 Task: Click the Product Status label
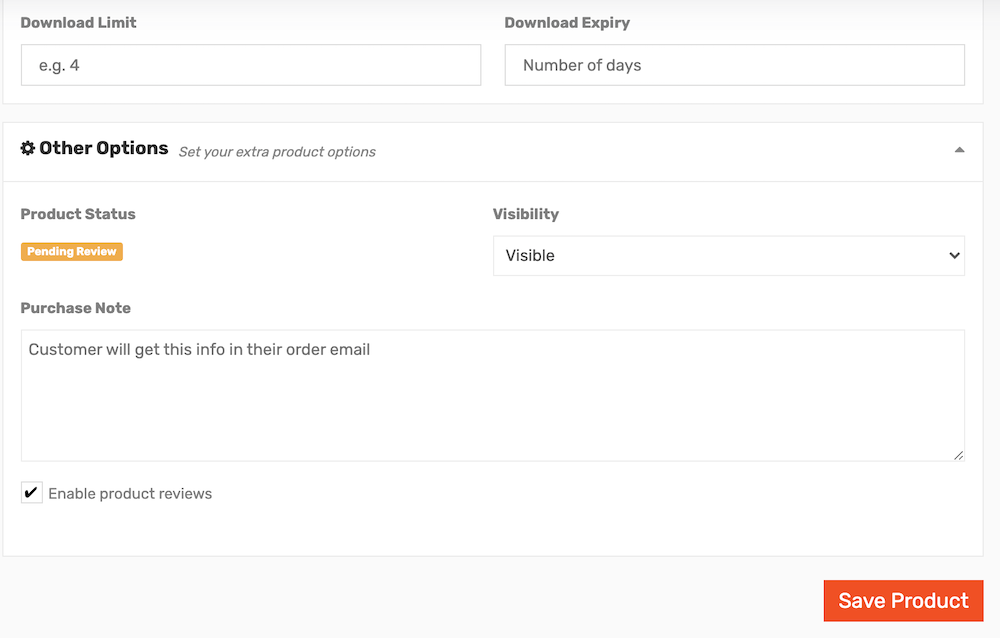[x=78, y=214]
